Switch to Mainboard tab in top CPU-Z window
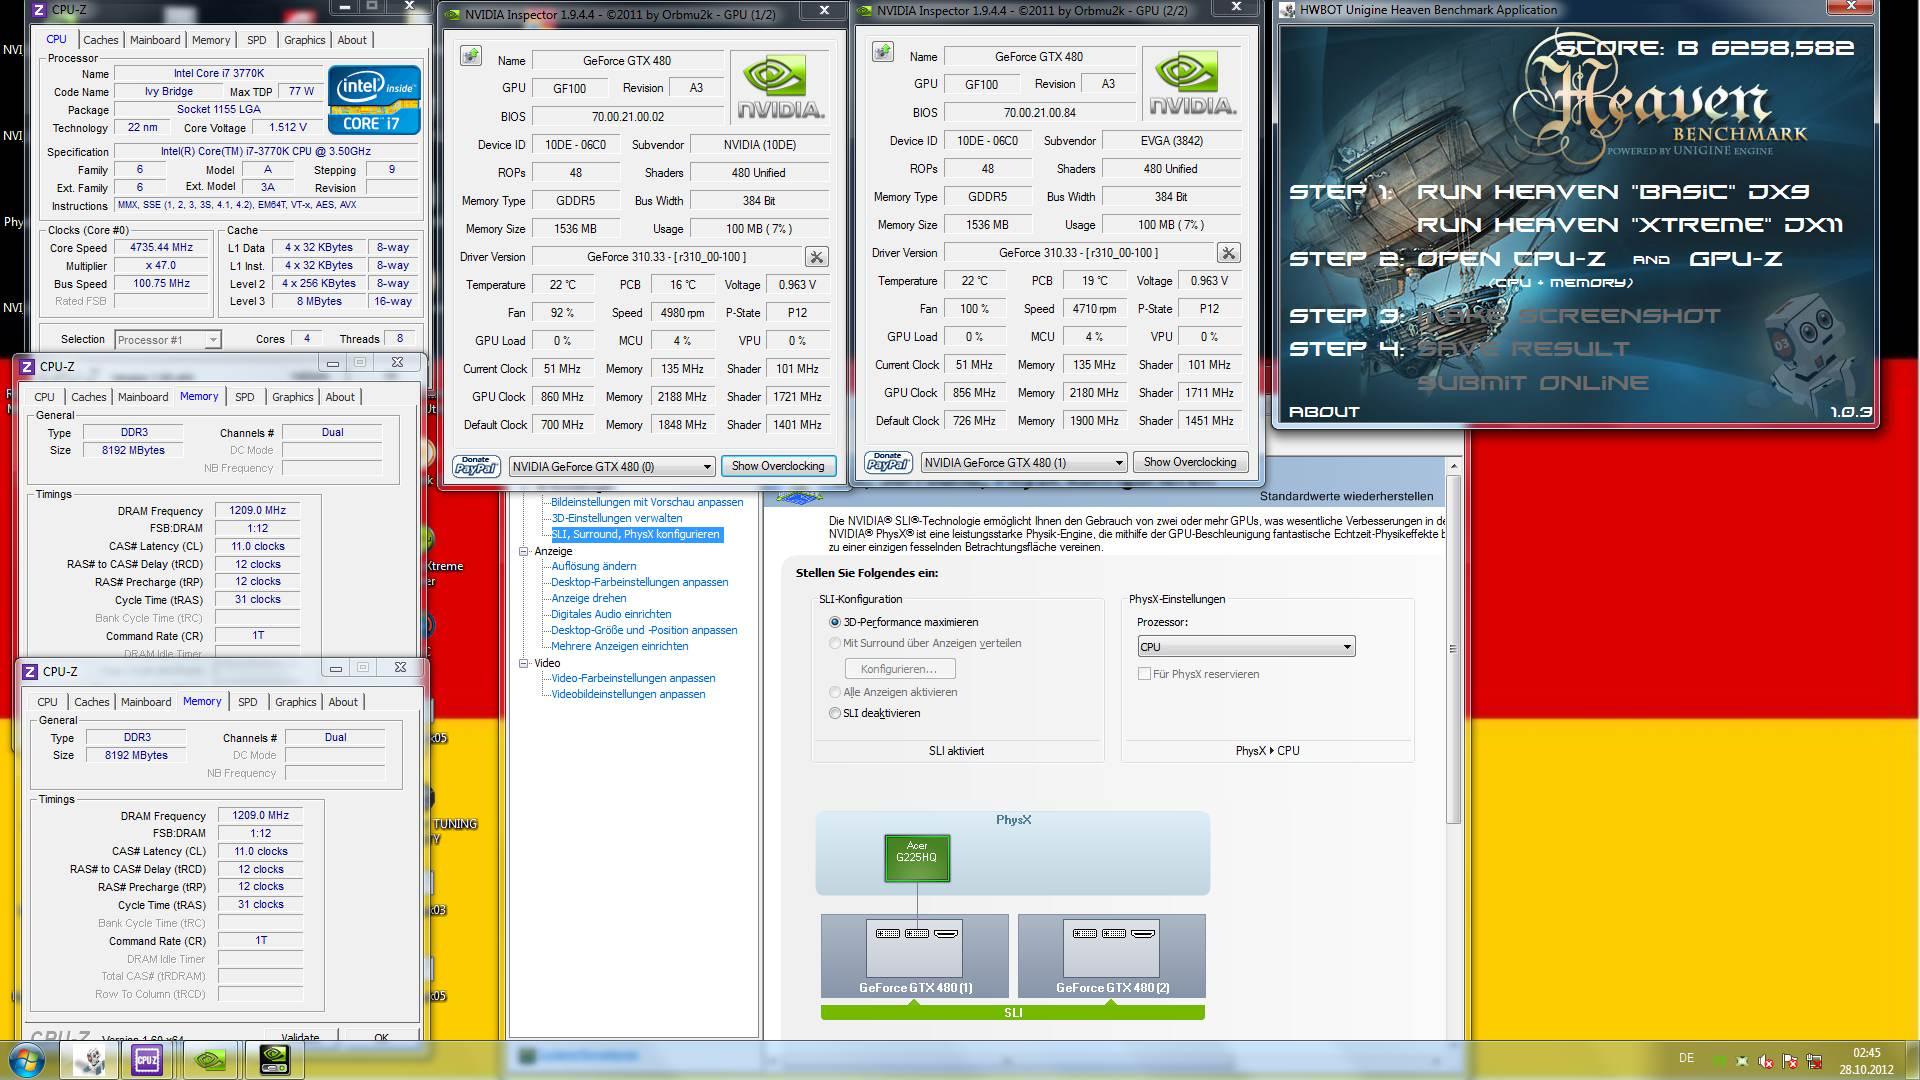 point(155,40)
